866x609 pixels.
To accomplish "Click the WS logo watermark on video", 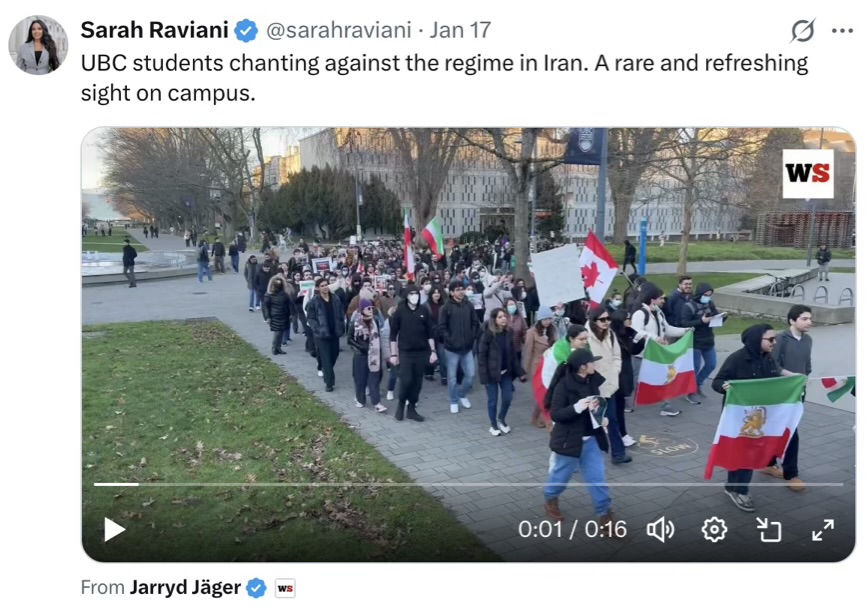I will point(808,173).
